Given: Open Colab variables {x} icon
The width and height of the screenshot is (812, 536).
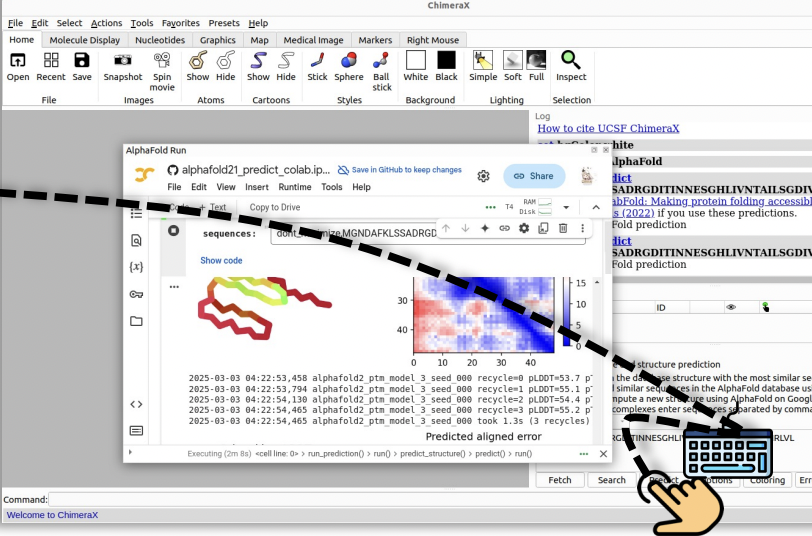Looking at the screenshot, I should [x=136, y=267].
